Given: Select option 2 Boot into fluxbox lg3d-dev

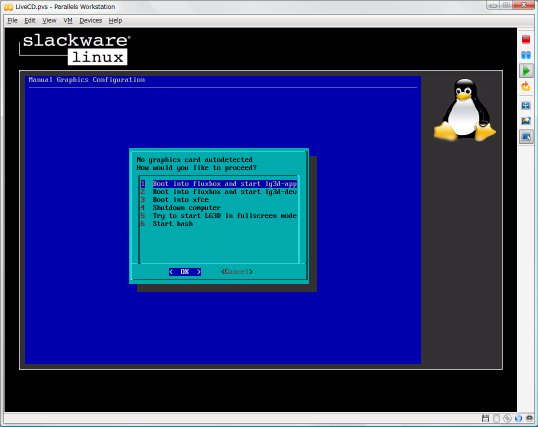Looking at the screenshot, I should pyautogui.click(x=219, y=192).
